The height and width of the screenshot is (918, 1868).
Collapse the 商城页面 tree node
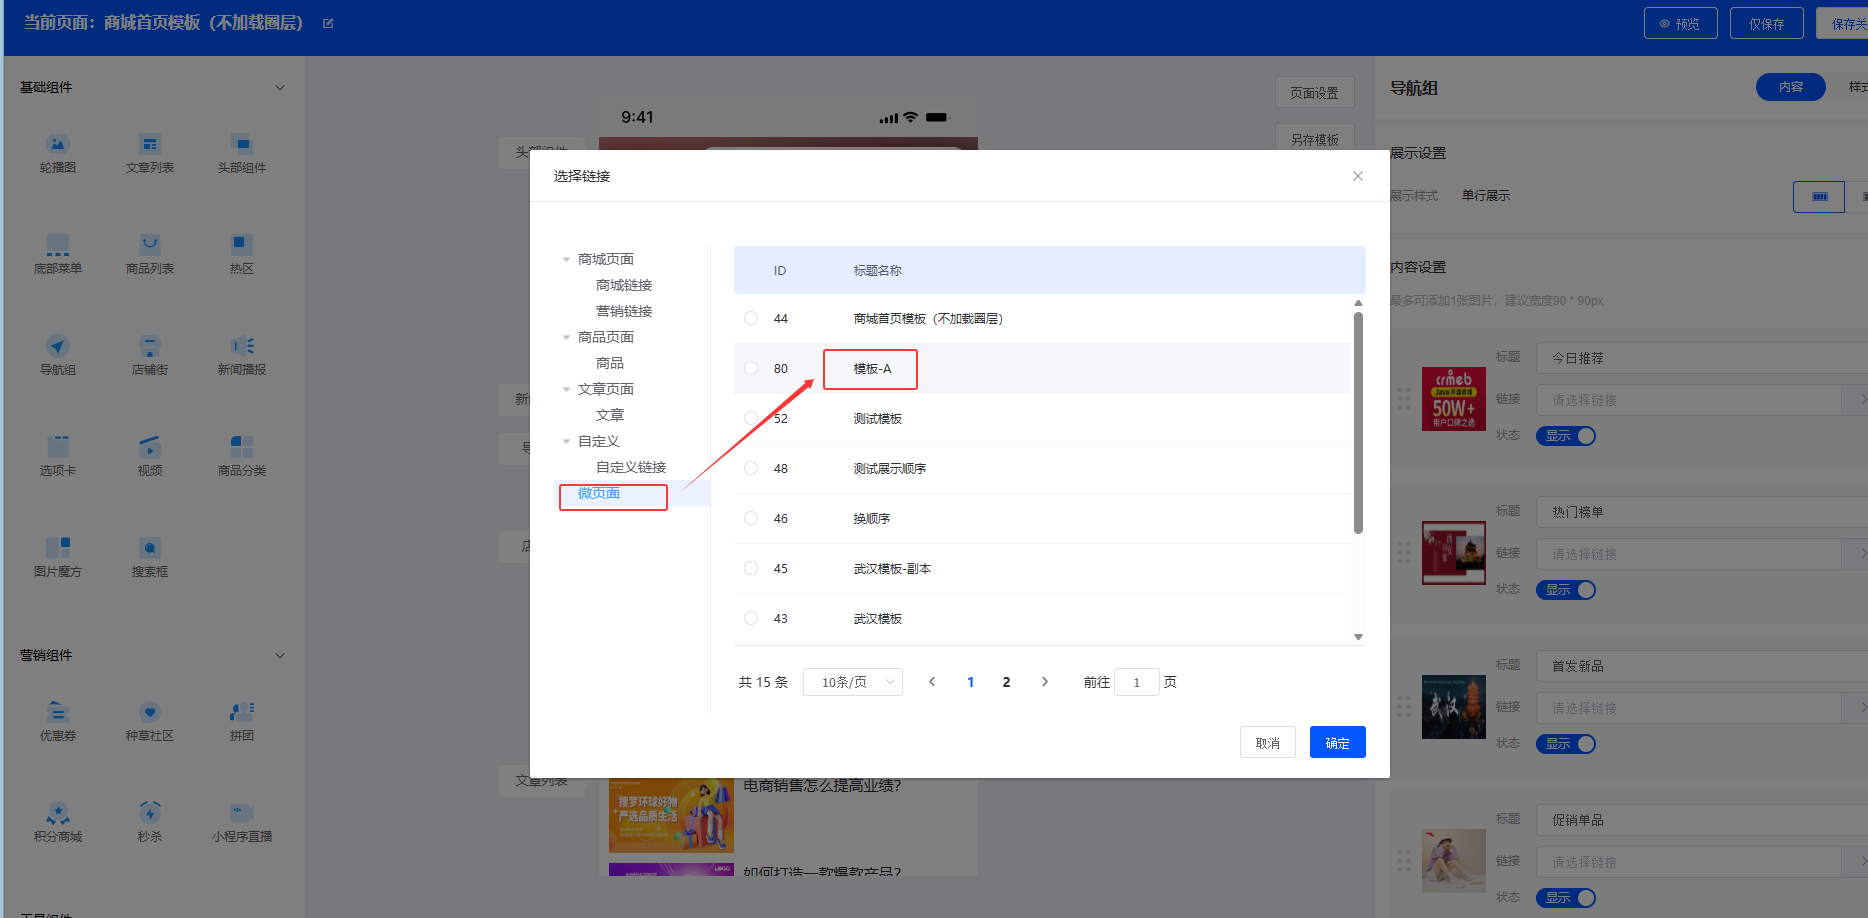[566, 259]
